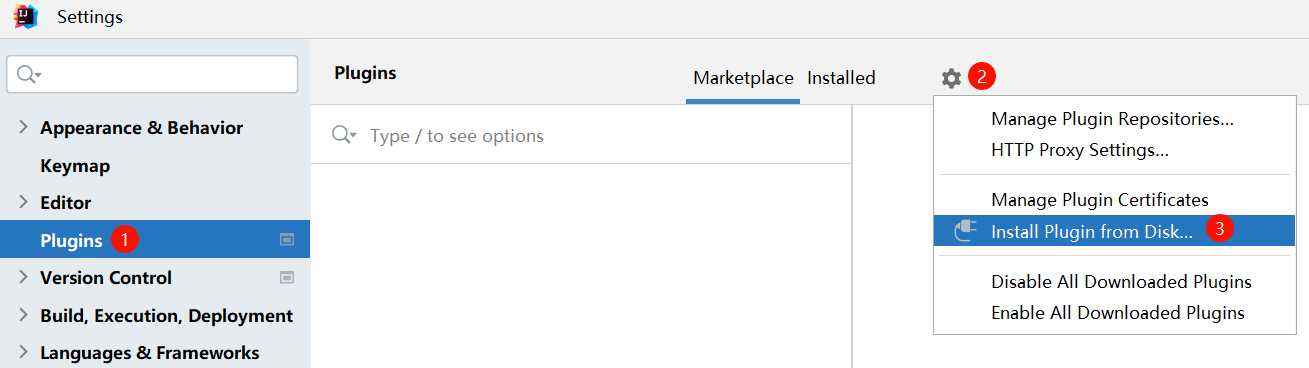Image resolution: width=1309 pixels, height=368 pixels.
Task: Expand the Version Control node
Action: coord(24,277)
